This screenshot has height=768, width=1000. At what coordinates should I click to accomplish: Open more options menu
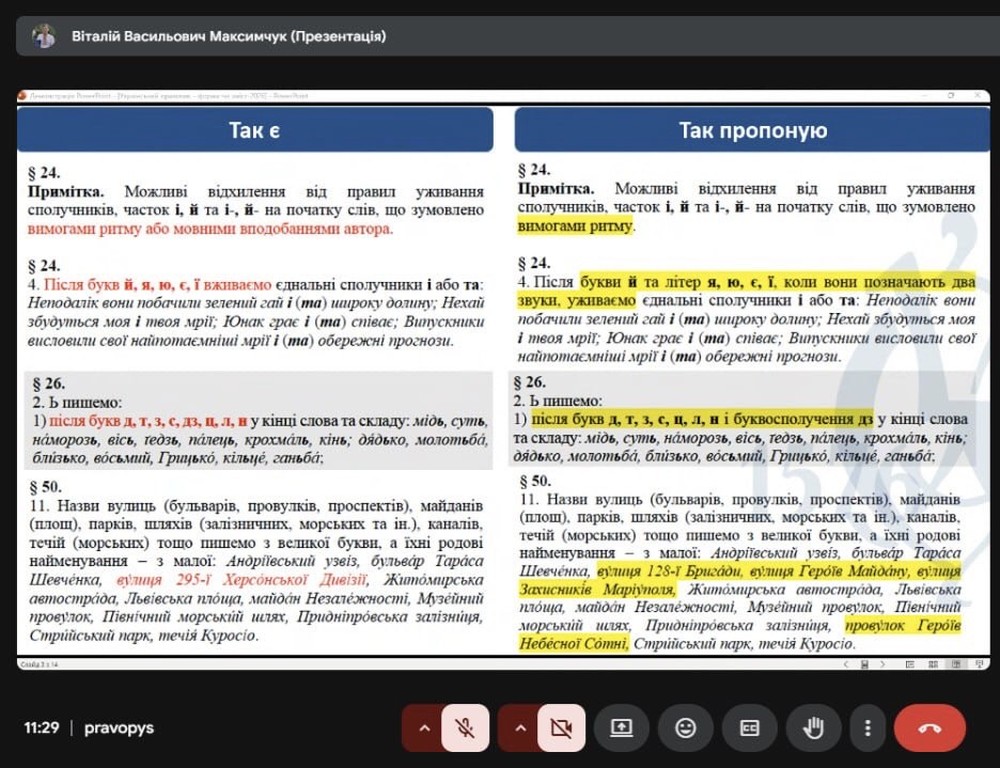pos(868,728)
